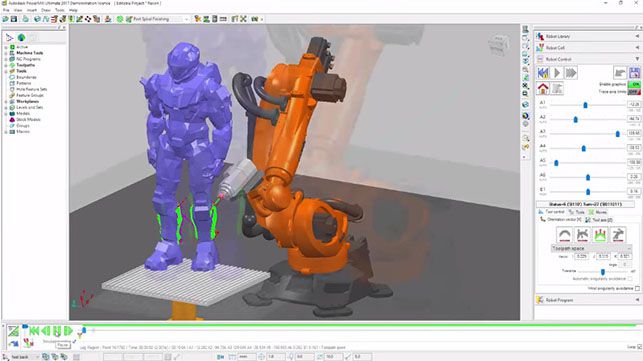Select the Tool axis option

[599, 220]
